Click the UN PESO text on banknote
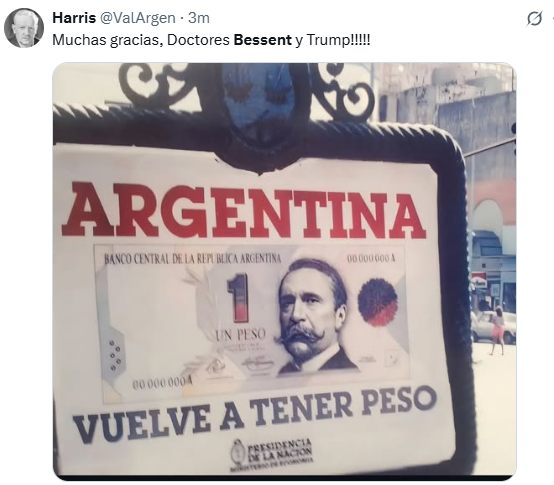The height and width of the screenshot is (485, 554). [x=240, y=334]
